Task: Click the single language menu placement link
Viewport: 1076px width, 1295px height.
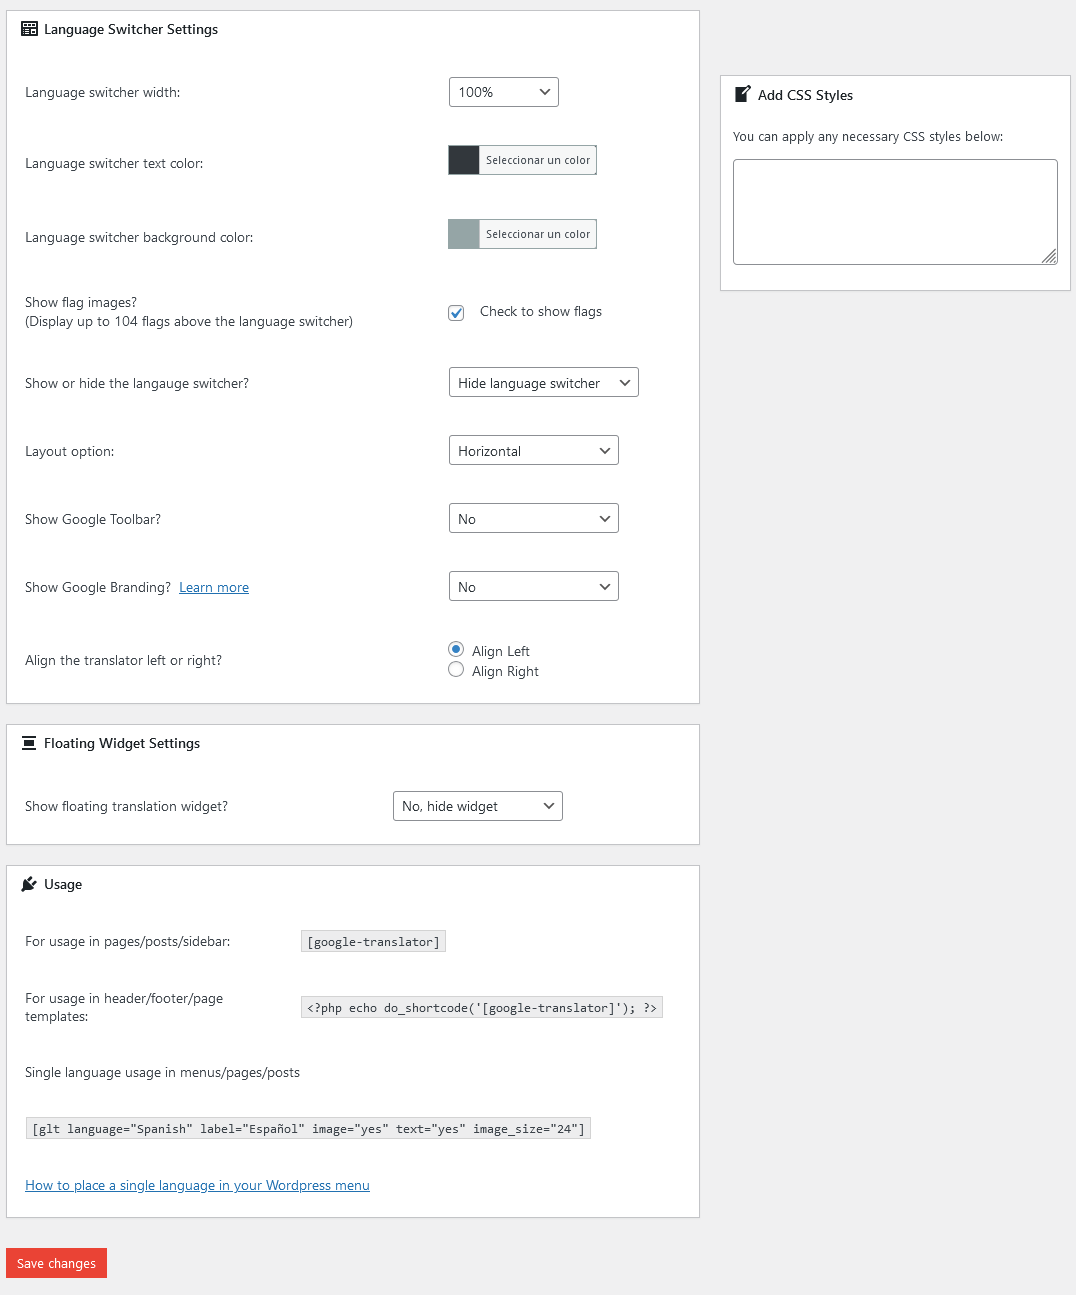Action: click(x=197, y=1185)
